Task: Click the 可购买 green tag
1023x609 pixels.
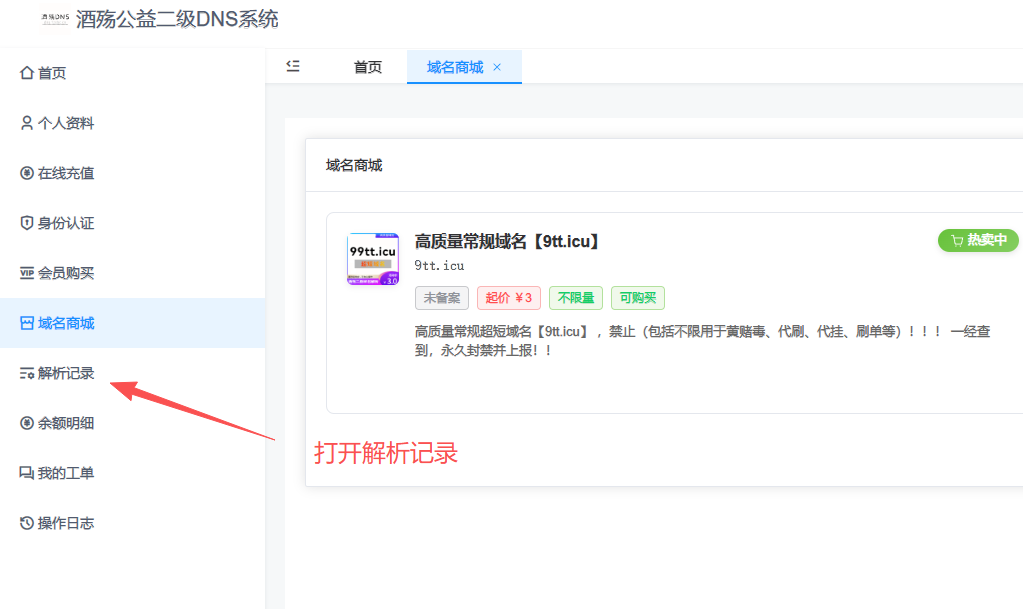Action: (637, 297)
